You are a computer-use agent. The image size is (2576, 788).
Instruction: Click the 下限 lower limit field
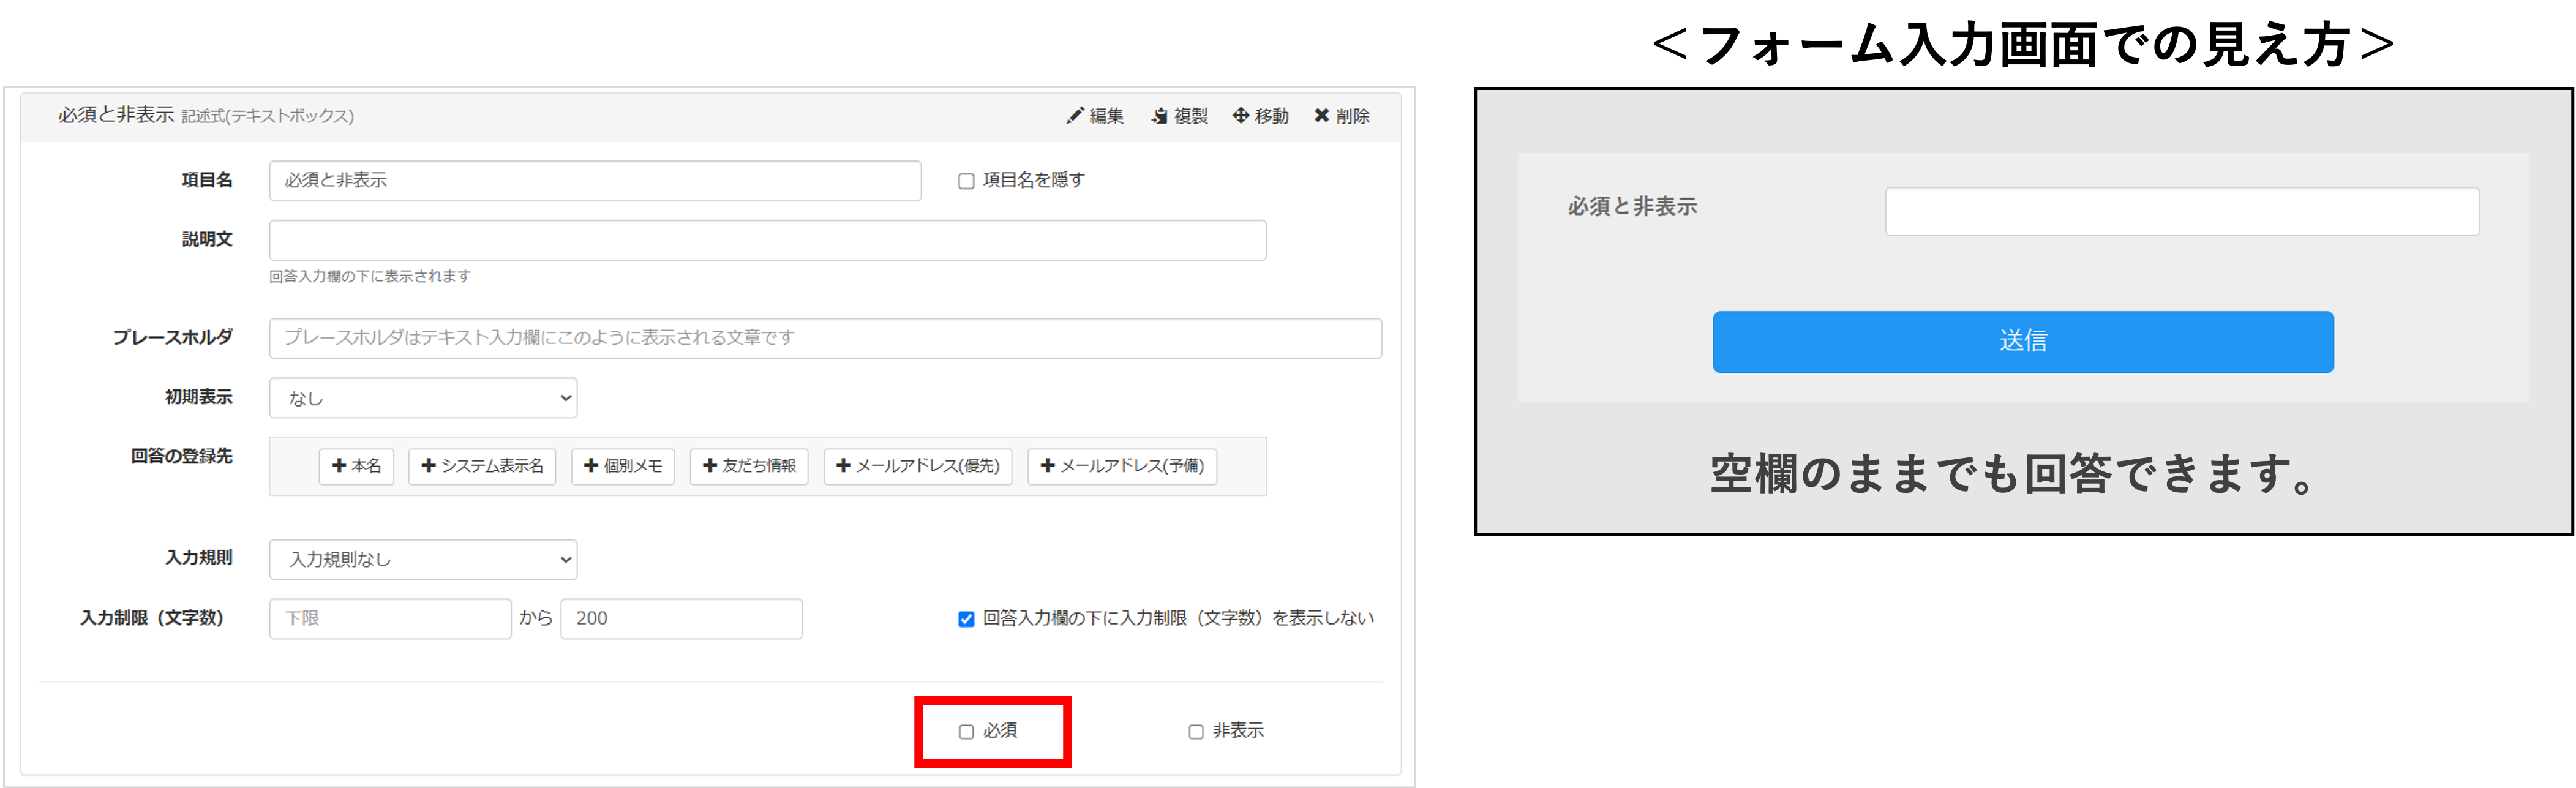[389, 618]
